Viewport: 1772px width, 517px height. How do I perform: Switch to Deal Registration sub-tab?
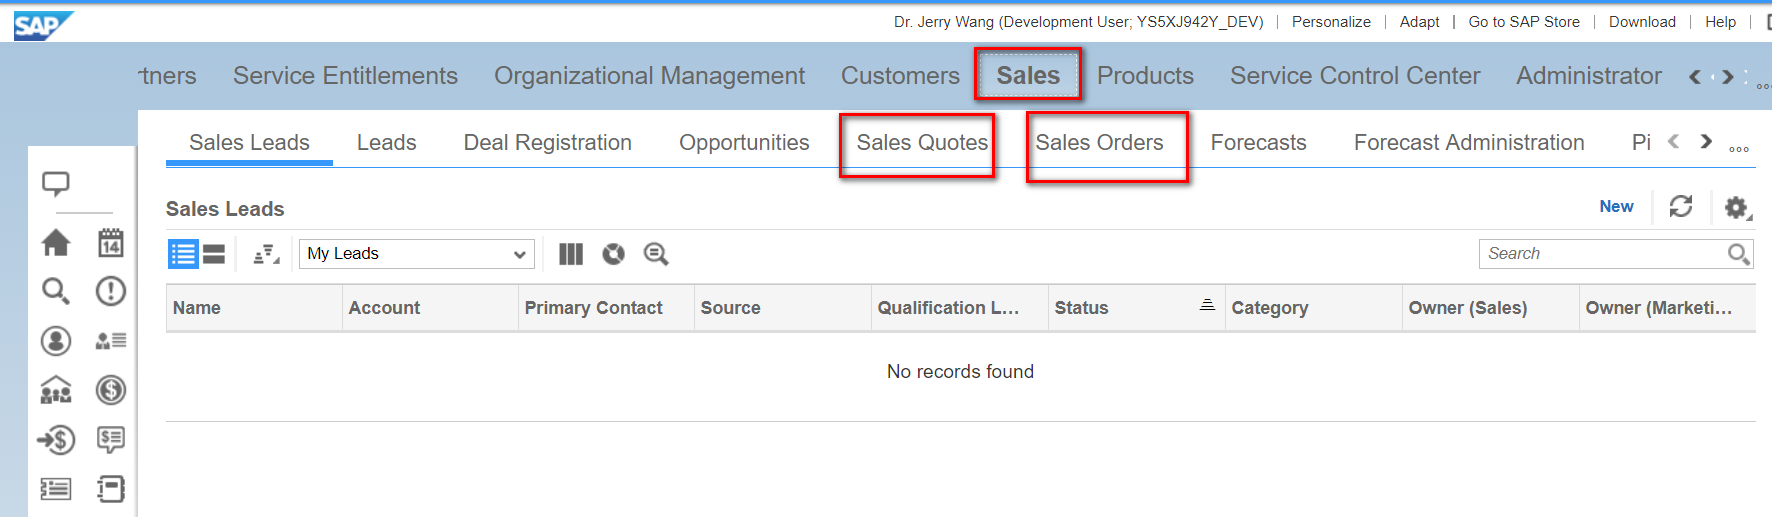pos(547,142)
